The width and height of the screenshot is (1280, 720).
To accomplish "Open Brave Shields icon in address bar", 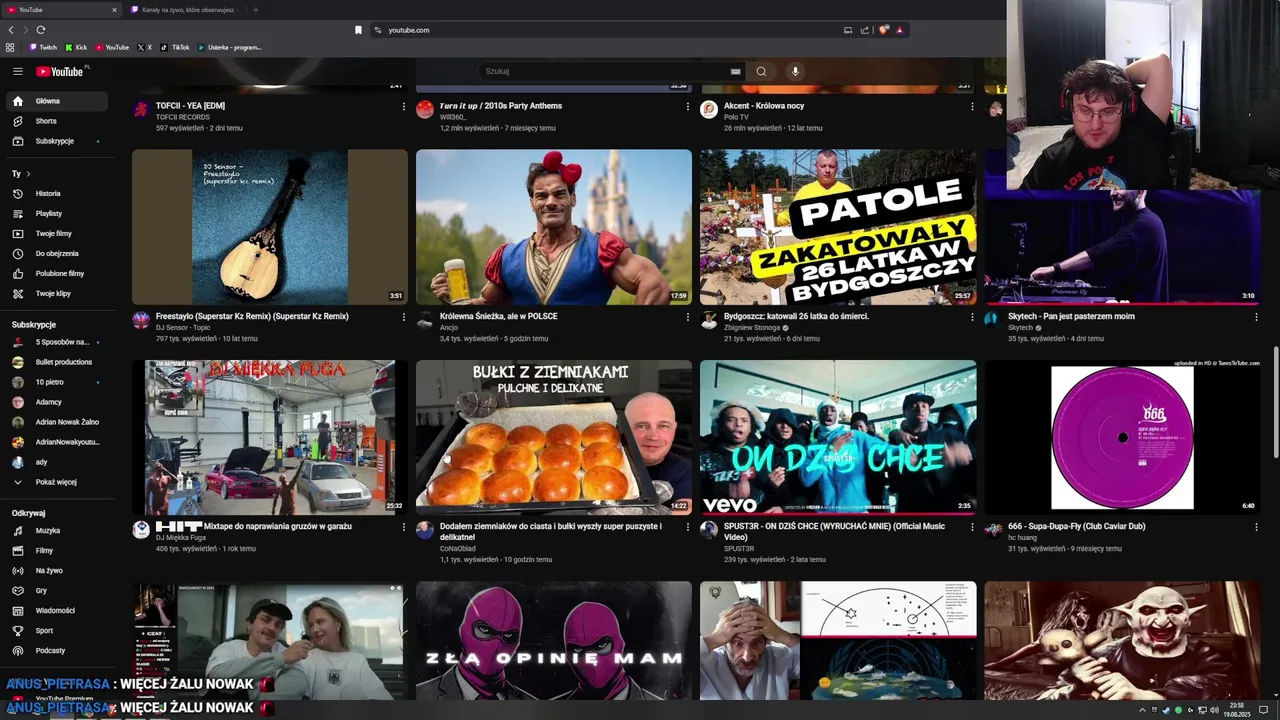I will point(883,30).
